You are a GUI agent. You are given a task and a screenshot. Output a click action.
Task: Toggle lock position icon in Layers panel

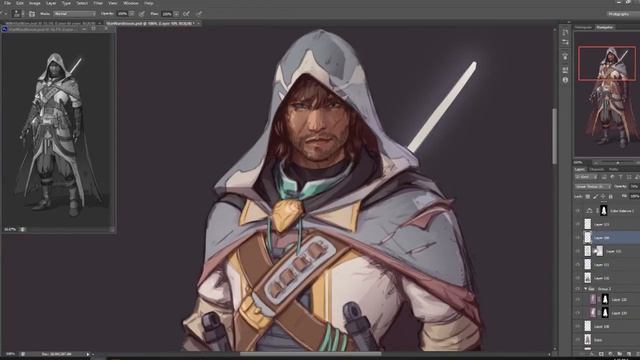(x=603, y=196)
